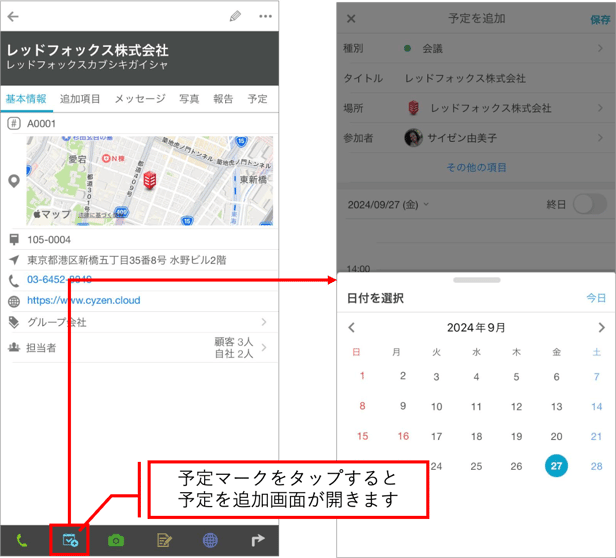Select September 25 in calendar
616x558 pixels.
[476, 466]
